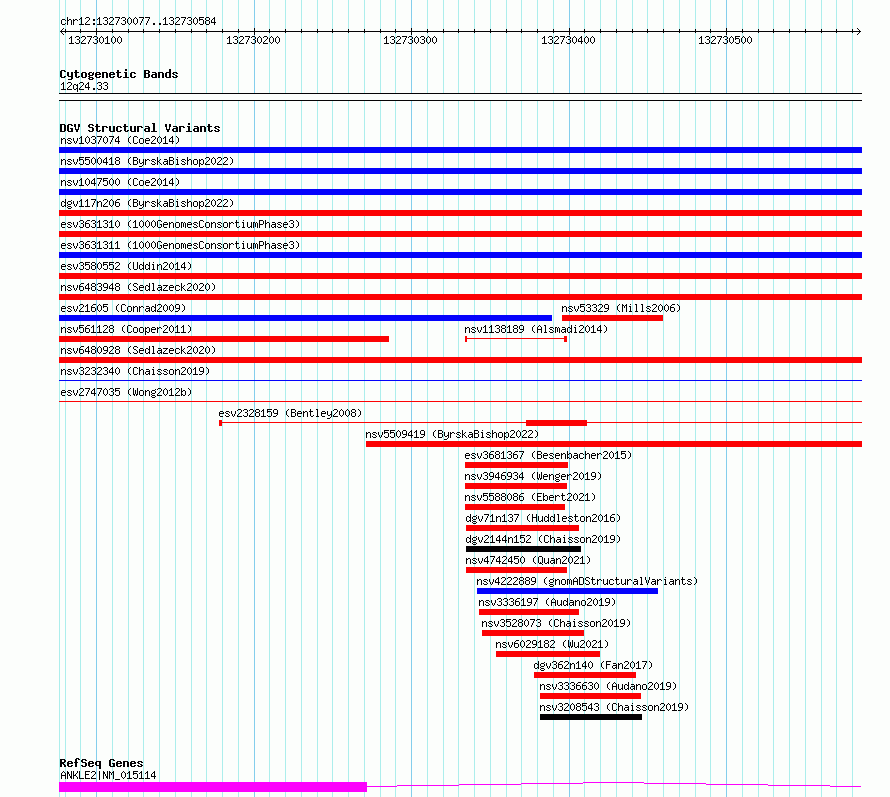Click the thick segment of esv2328159
This screenshot has height=797, width=890.
click(x=556, y=423)
